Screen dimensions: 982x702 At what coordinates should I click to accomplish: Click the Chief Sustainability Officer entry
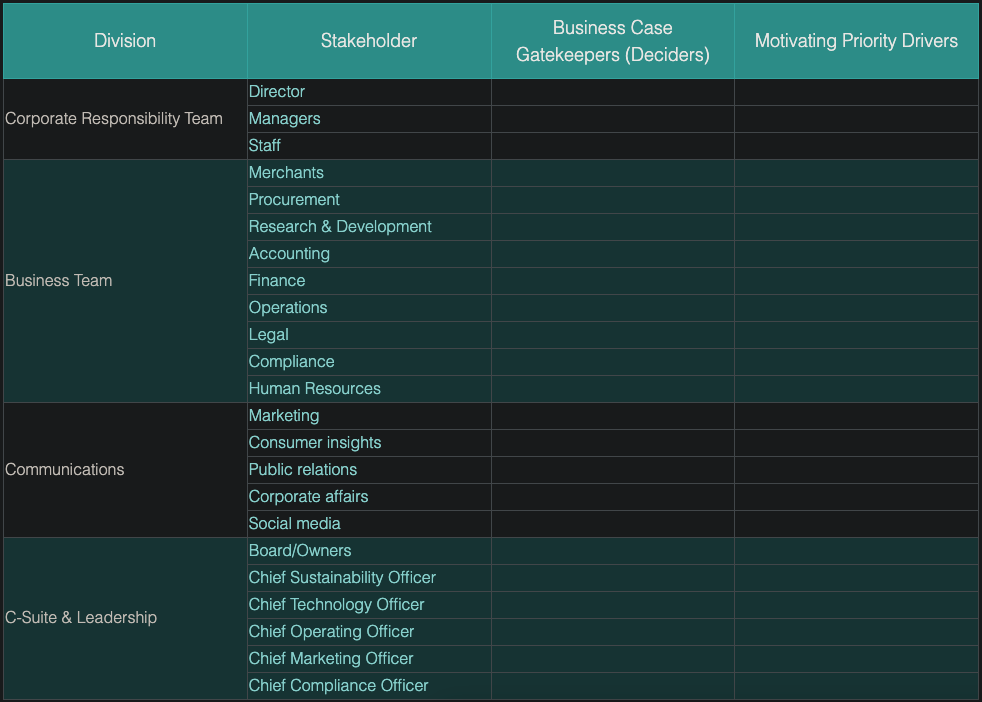tap(342, 578)
